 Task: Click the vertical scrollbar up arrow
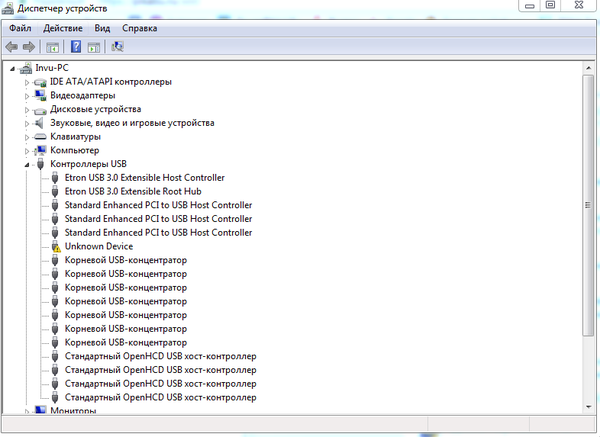click(x=588, y=68)
